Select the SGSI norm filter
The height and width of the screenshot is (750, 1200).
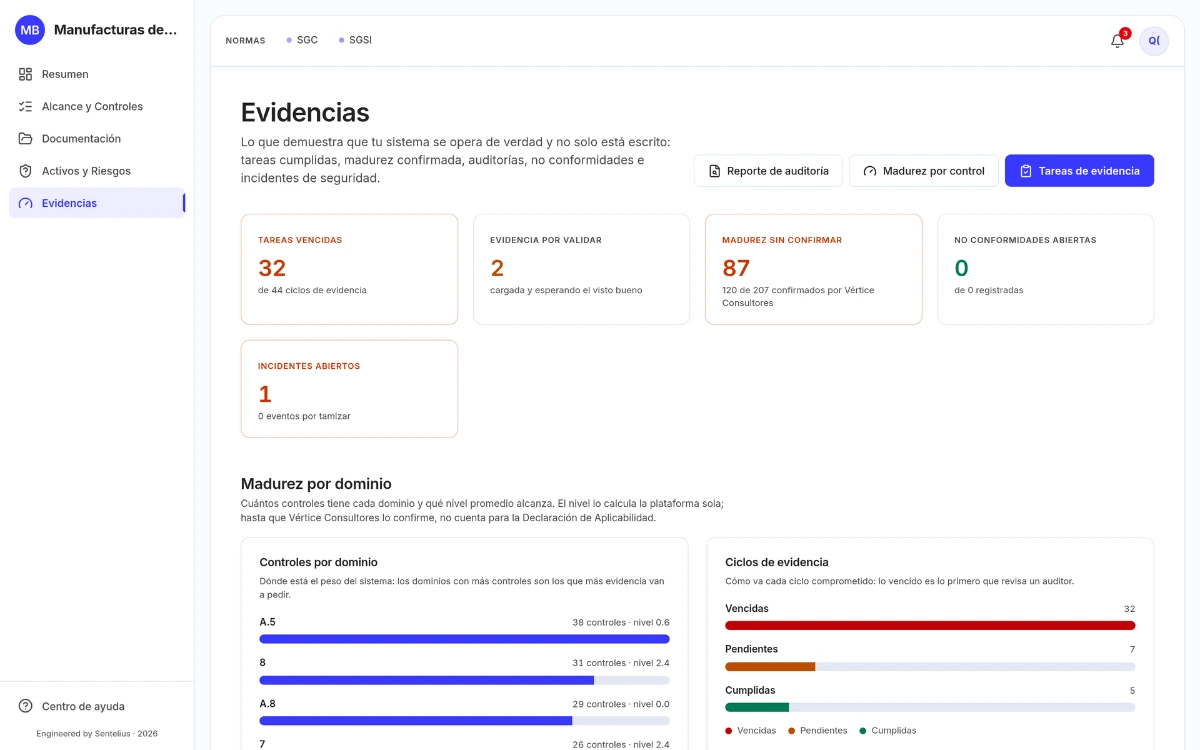355,40
